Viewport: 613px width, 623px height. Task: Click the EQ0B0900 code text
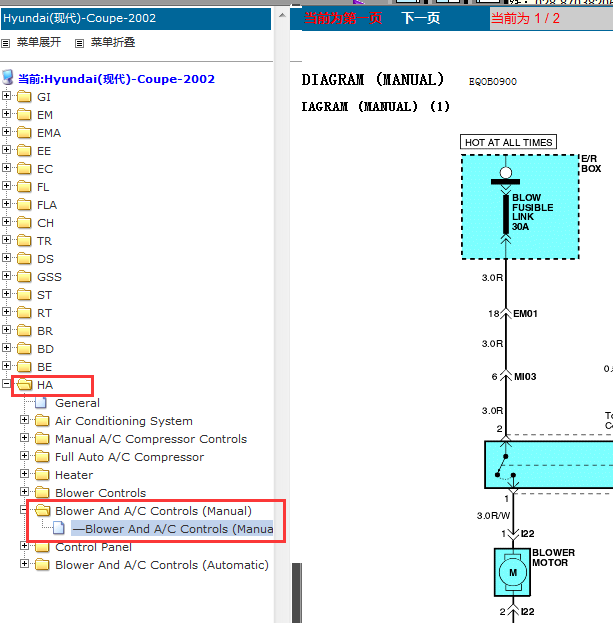tap(493, 81)
